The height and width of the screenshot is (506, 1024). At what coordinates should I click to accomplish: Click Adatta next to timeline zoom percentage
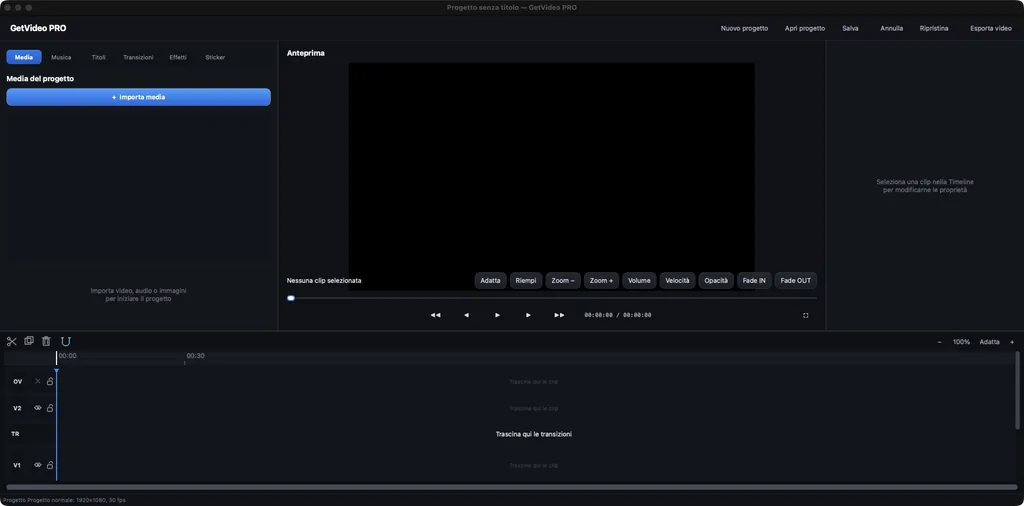989,342
